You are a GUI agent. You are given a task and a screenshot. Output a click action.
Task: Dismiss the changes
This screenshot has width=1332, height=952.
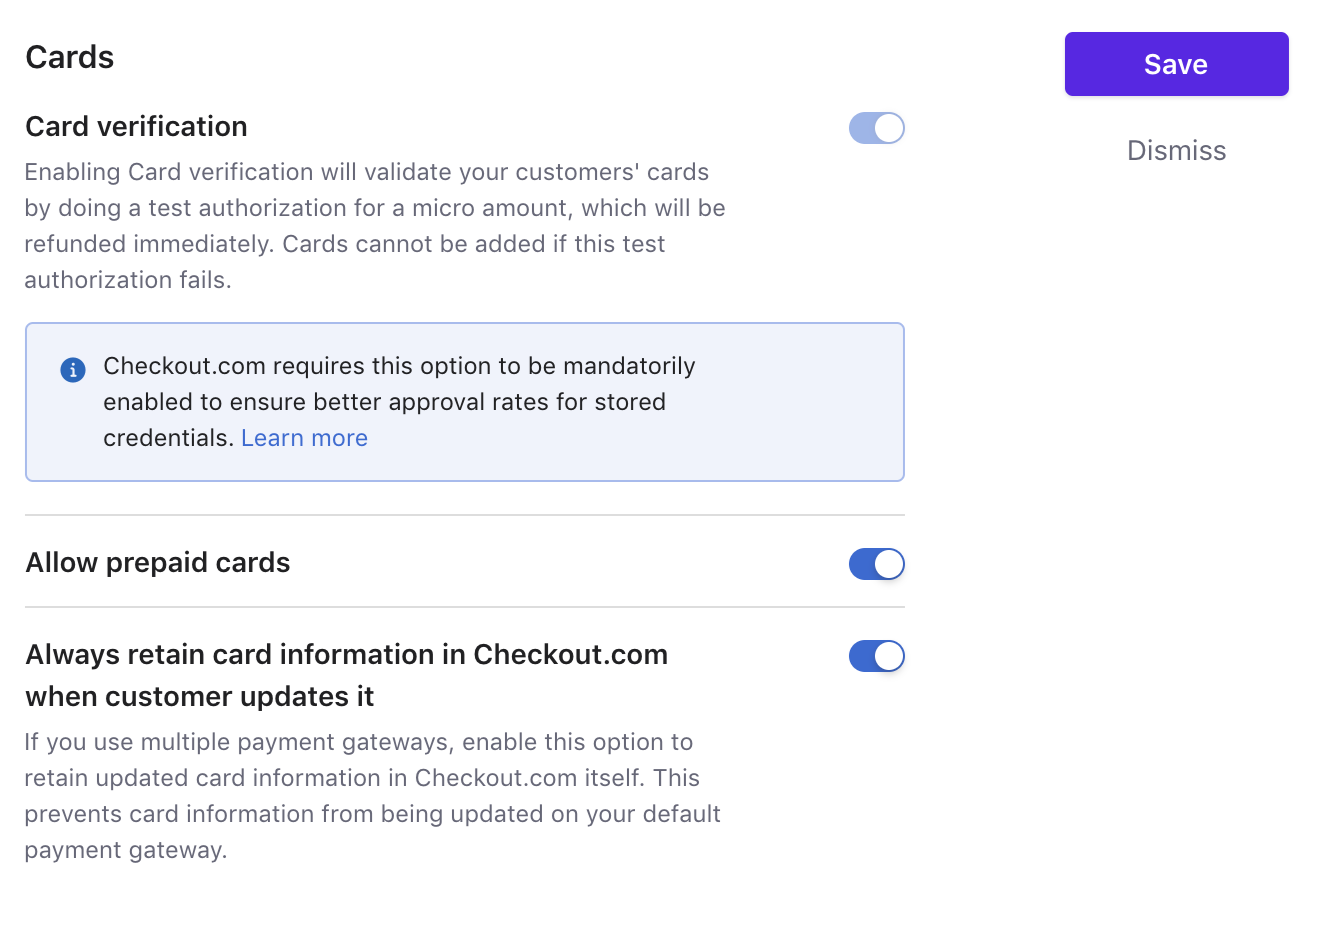click(1176, 151)
